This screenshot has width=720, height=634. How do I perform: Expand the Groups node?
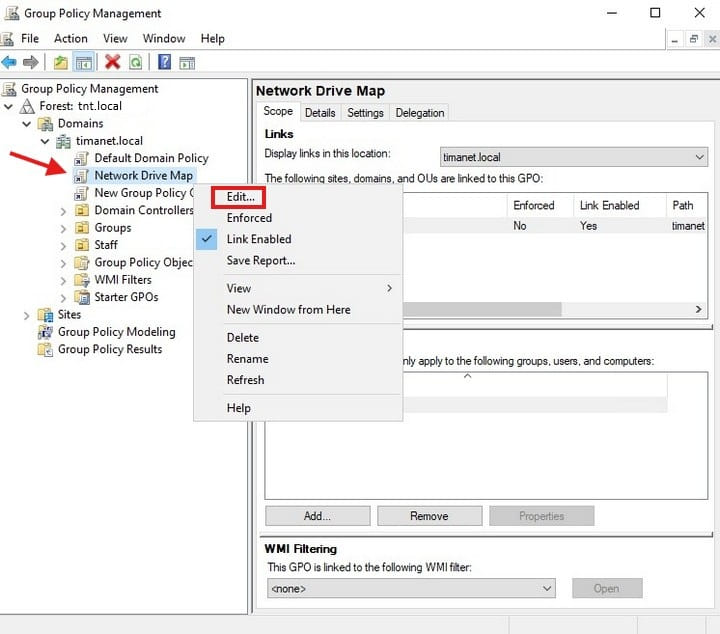(63, 229)
